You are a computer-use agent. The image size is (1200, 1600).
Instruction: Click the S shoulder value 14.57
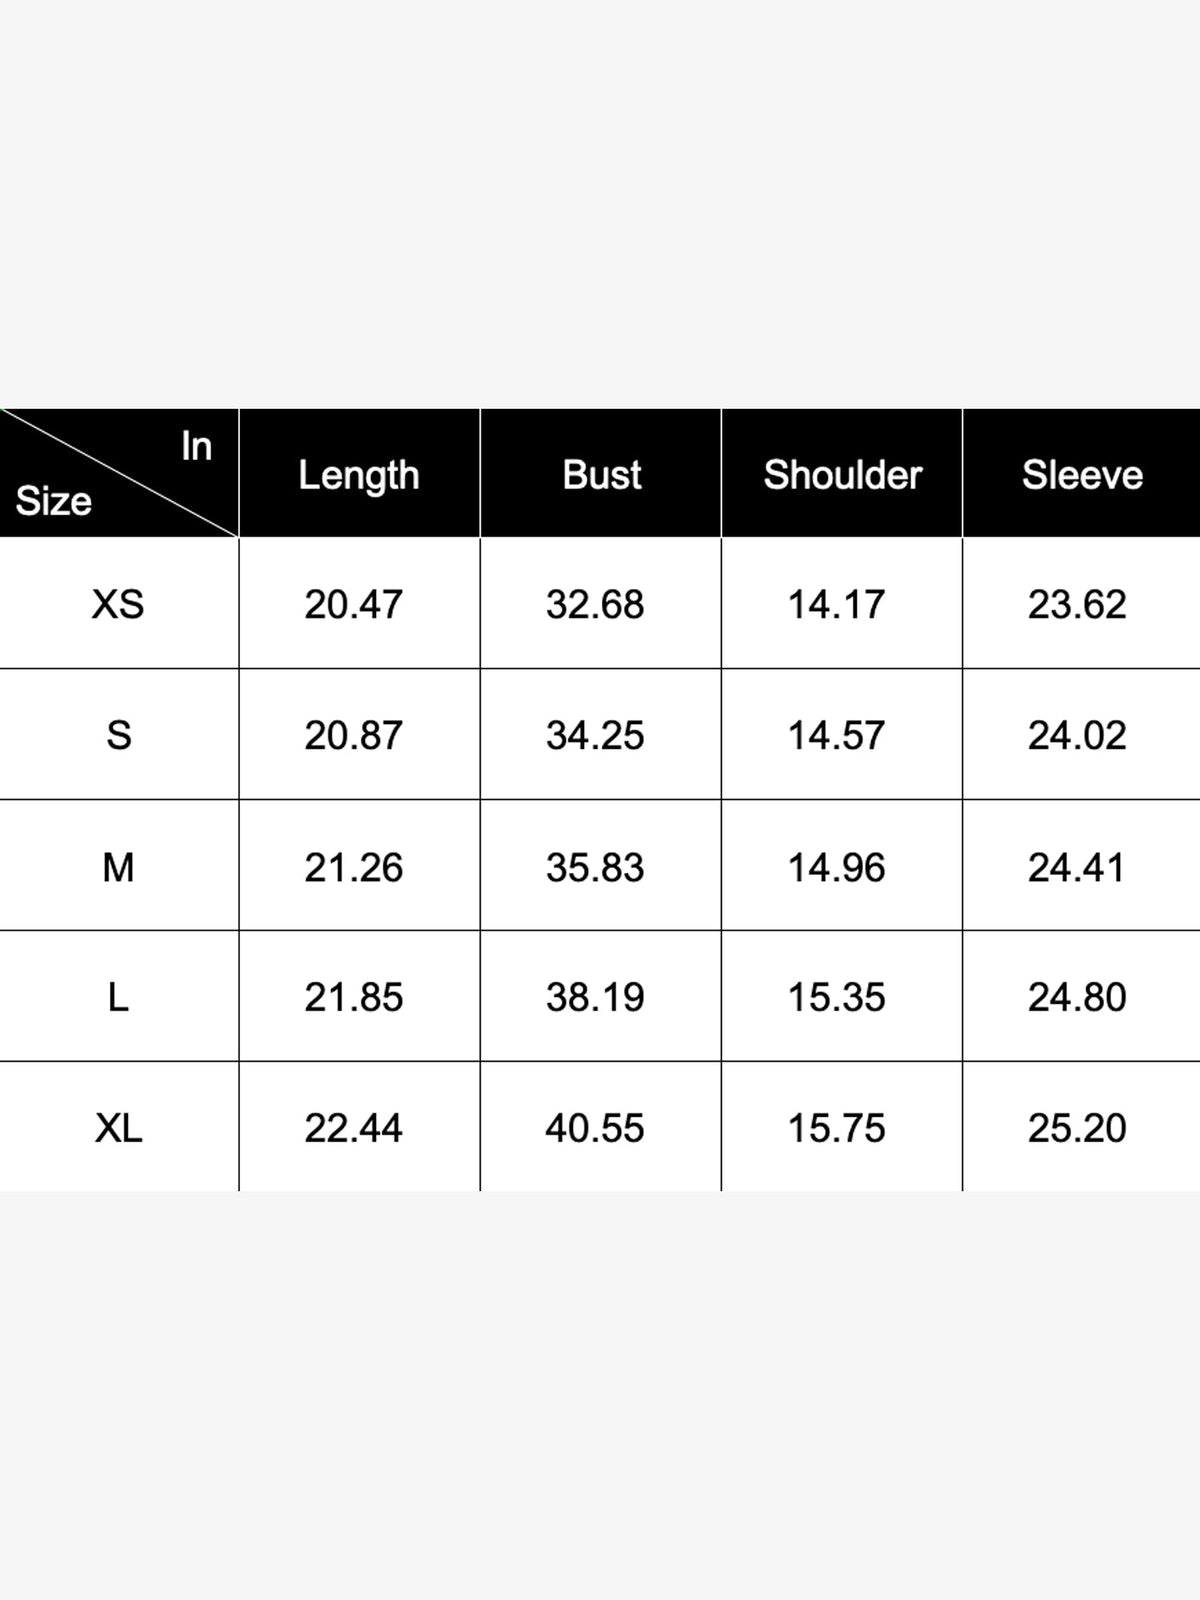coord(836,735)
